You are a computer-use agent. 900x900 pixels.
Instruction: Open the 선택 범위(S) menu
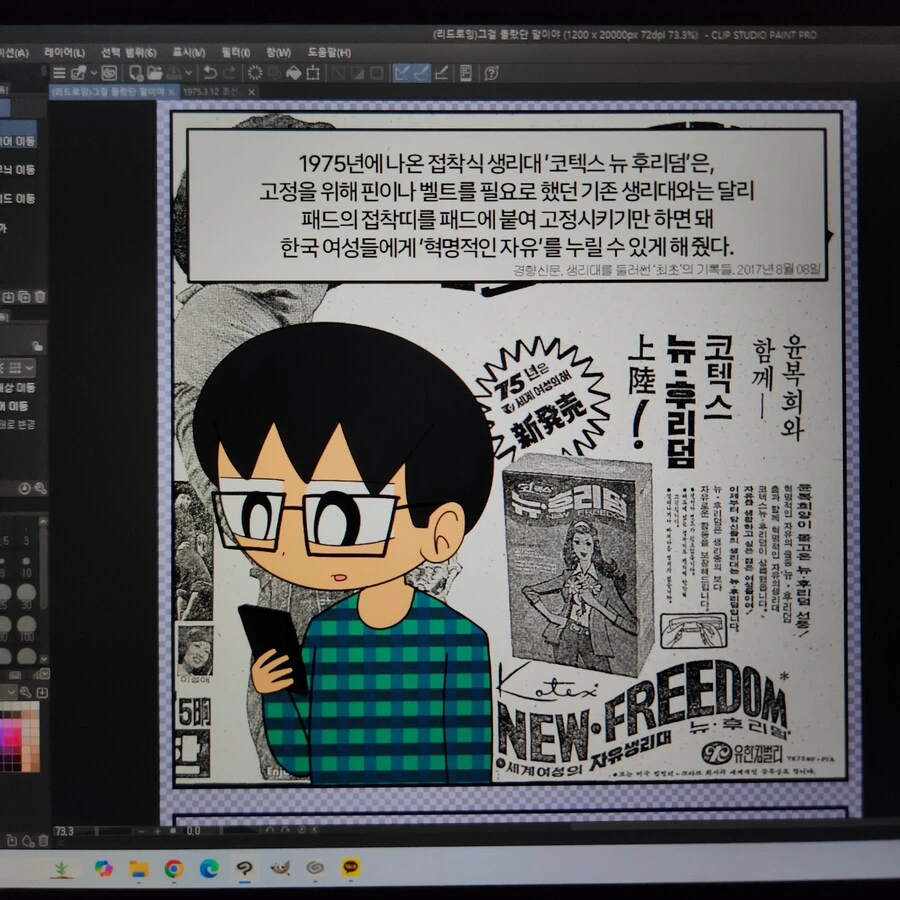(x=129, y=53)
